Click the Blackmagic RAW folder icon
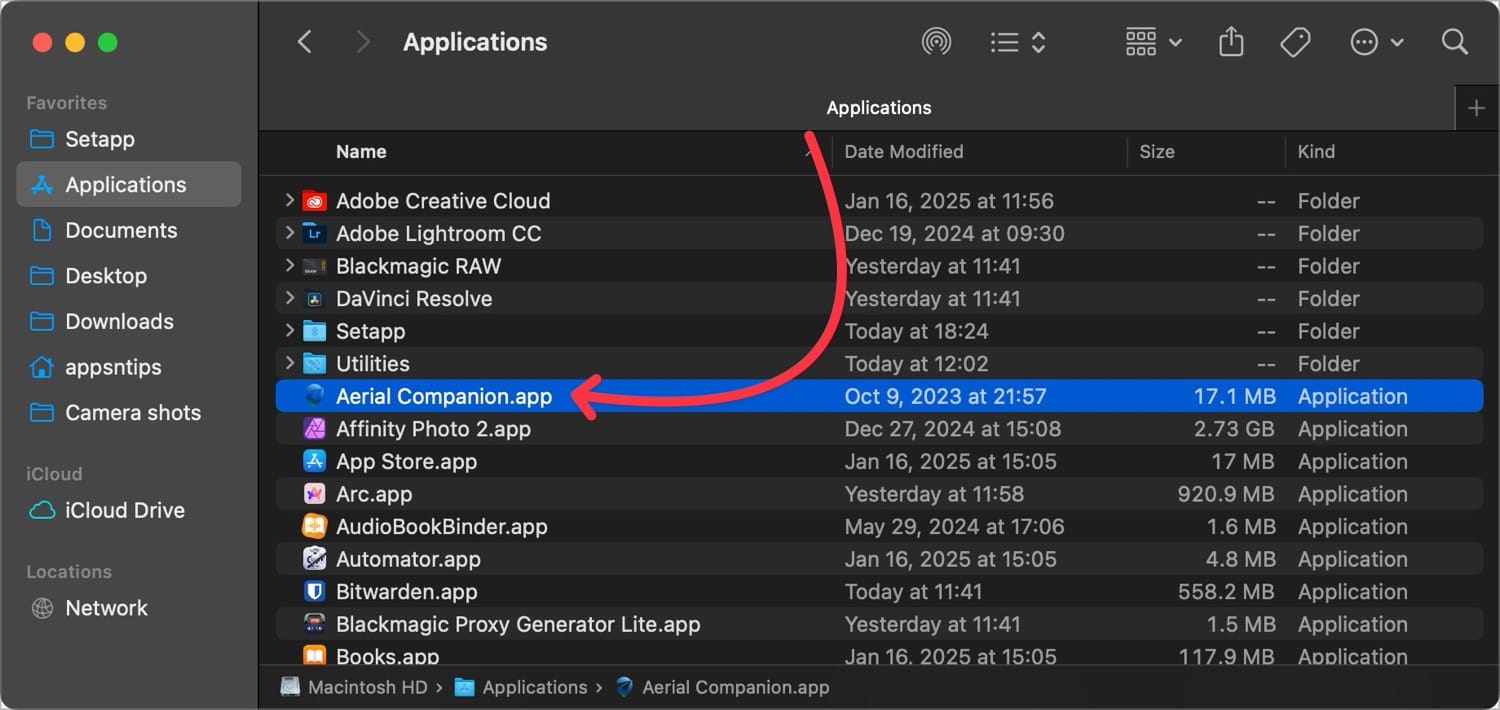 pyautogui.click(x=315, y=266)
